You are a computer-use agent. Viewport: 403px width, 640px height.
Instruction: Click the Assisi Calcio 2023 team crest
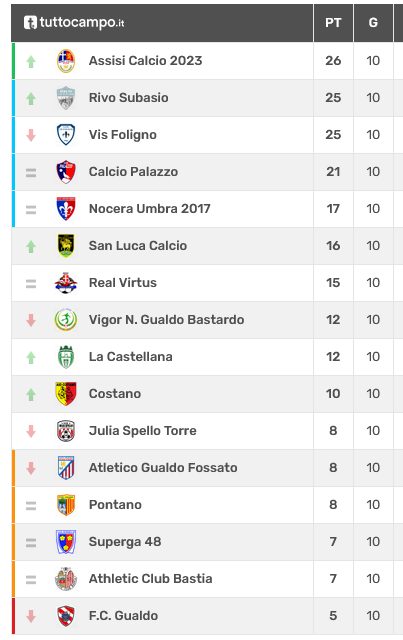click(x=66, y=61)
